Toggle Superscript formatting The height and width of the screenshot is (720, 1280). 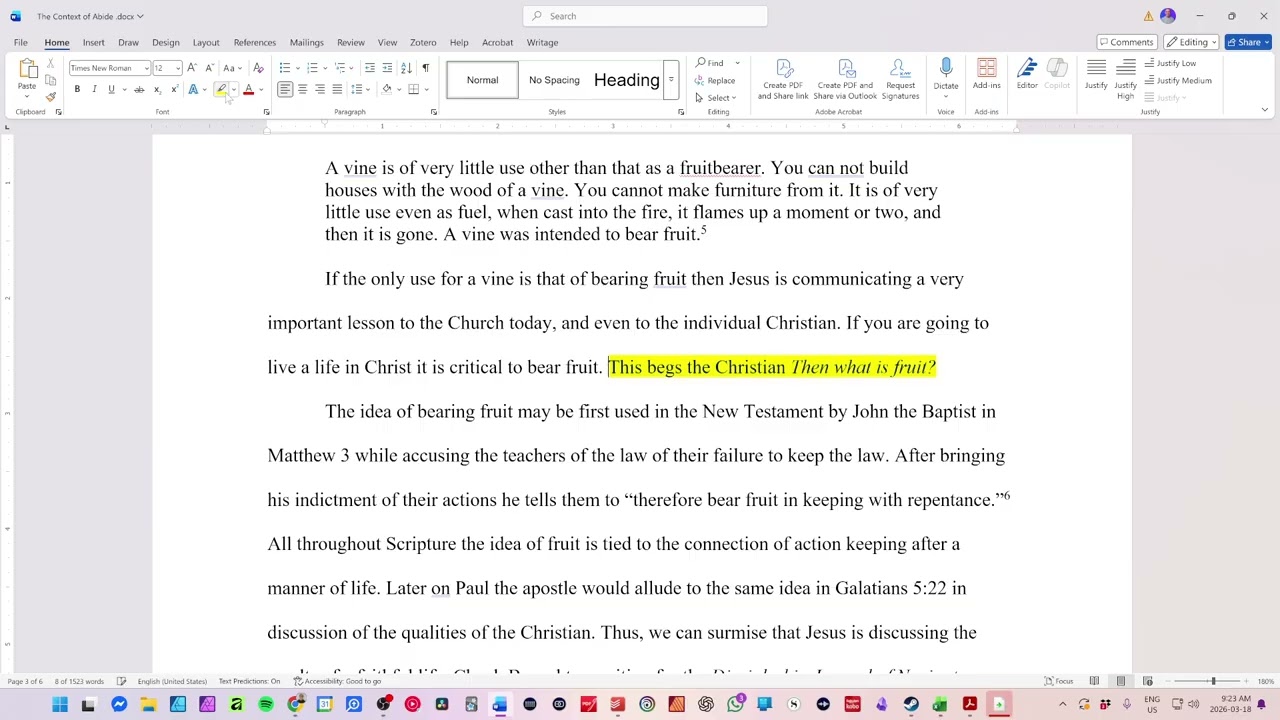click(174, 89)
